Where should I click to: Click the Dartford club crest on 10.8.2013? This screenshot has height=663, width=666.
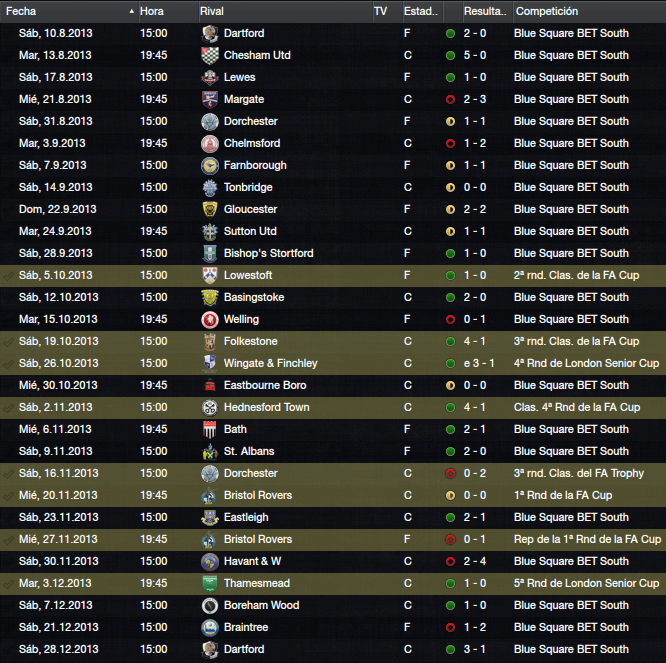[x=209, y=34]
